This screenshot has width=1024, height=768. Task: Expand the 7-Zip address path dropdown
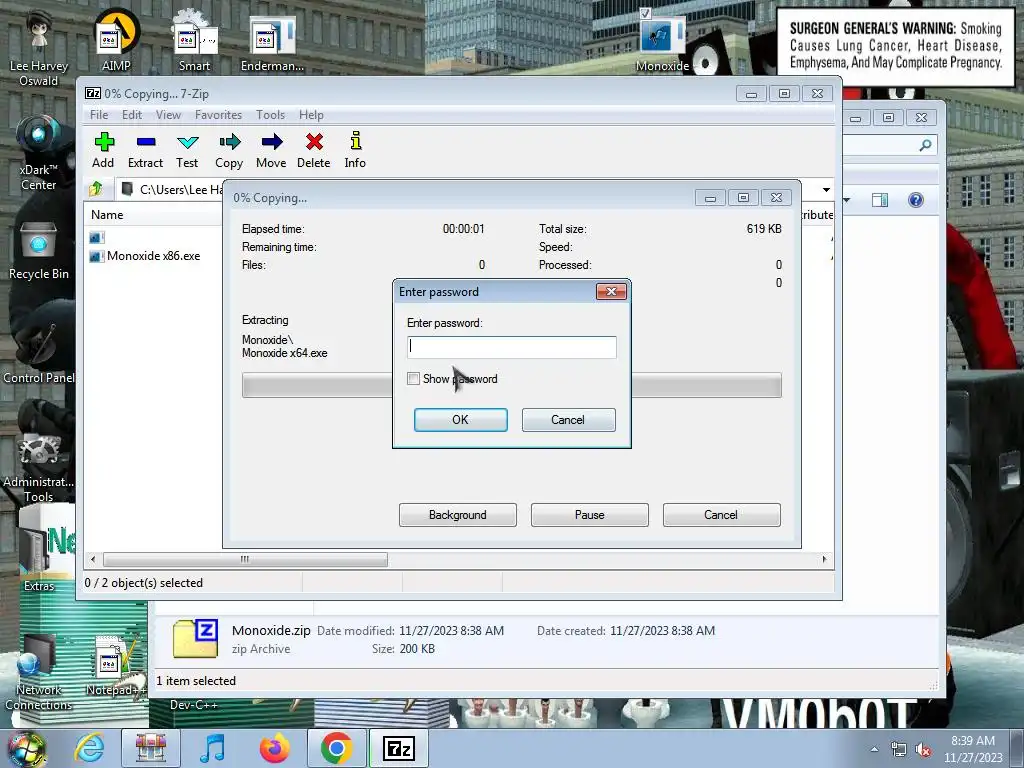[x=826, y=190]
